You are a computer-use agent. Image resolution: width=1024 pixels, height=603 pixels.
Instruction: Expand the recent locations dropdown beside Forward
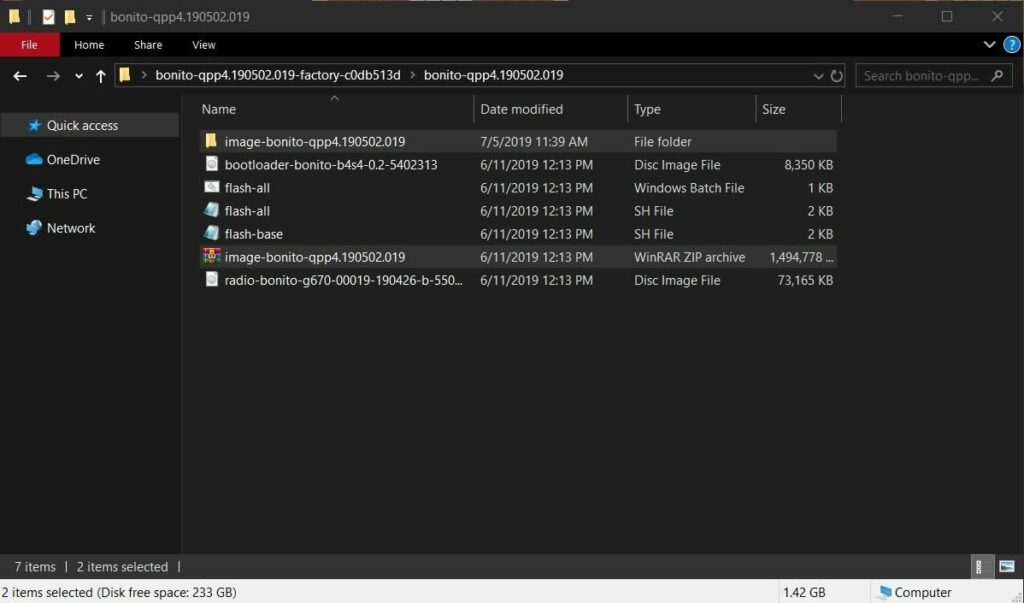pos(77,75)
